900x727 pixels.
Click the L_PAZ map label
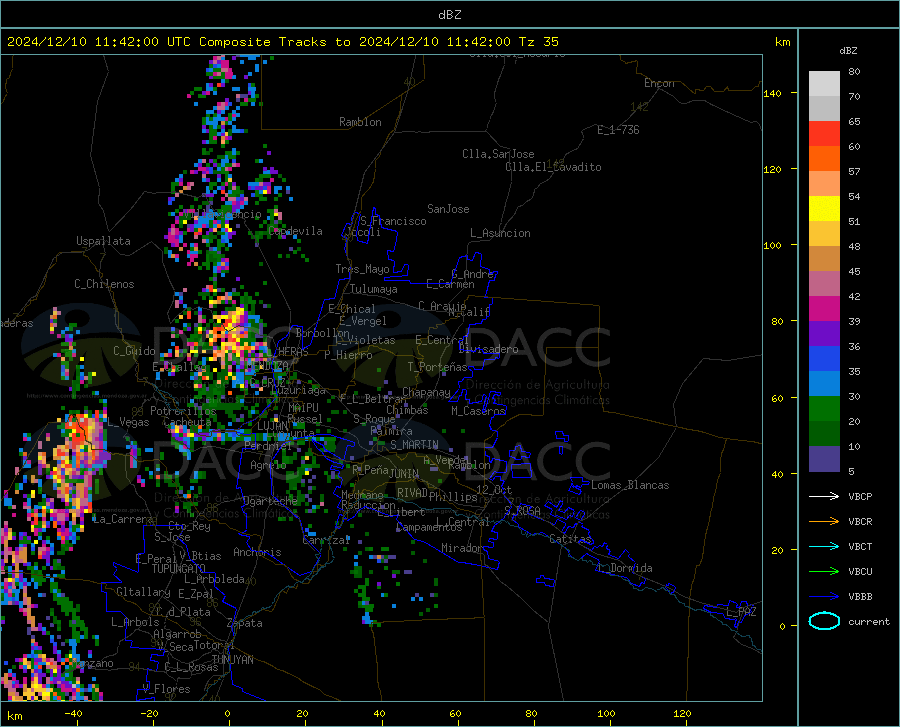point(741,612)
